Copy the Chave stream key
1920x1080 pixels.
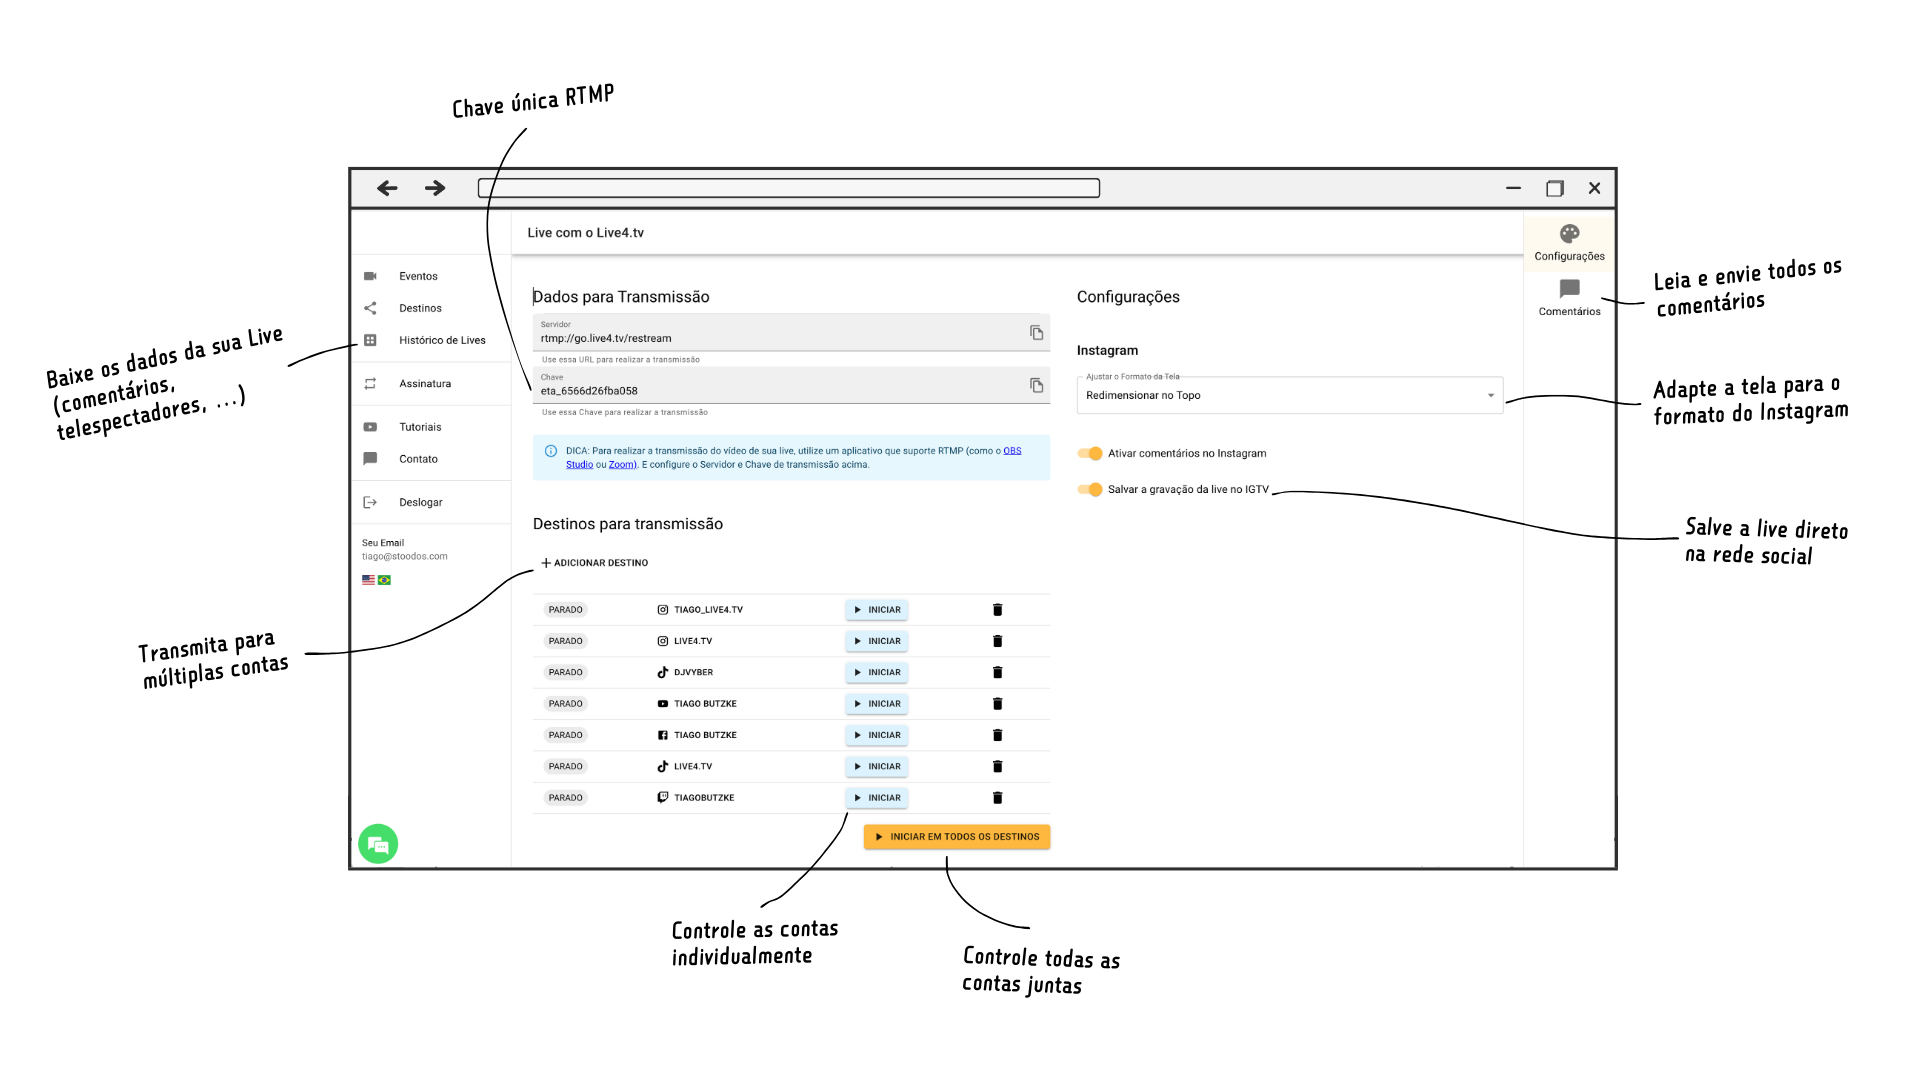(1037, 386)
